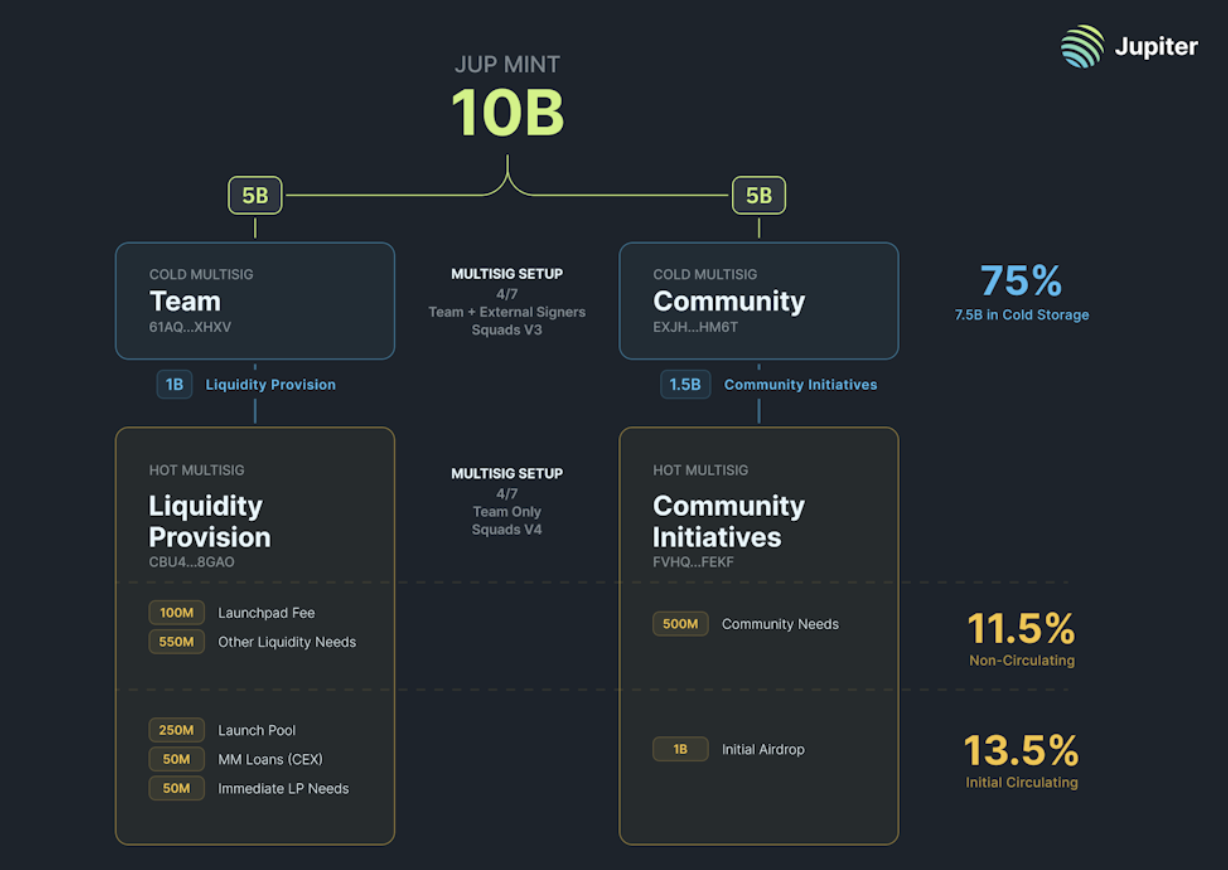Click the Community cold multisig title

click(x=729, y=301)
